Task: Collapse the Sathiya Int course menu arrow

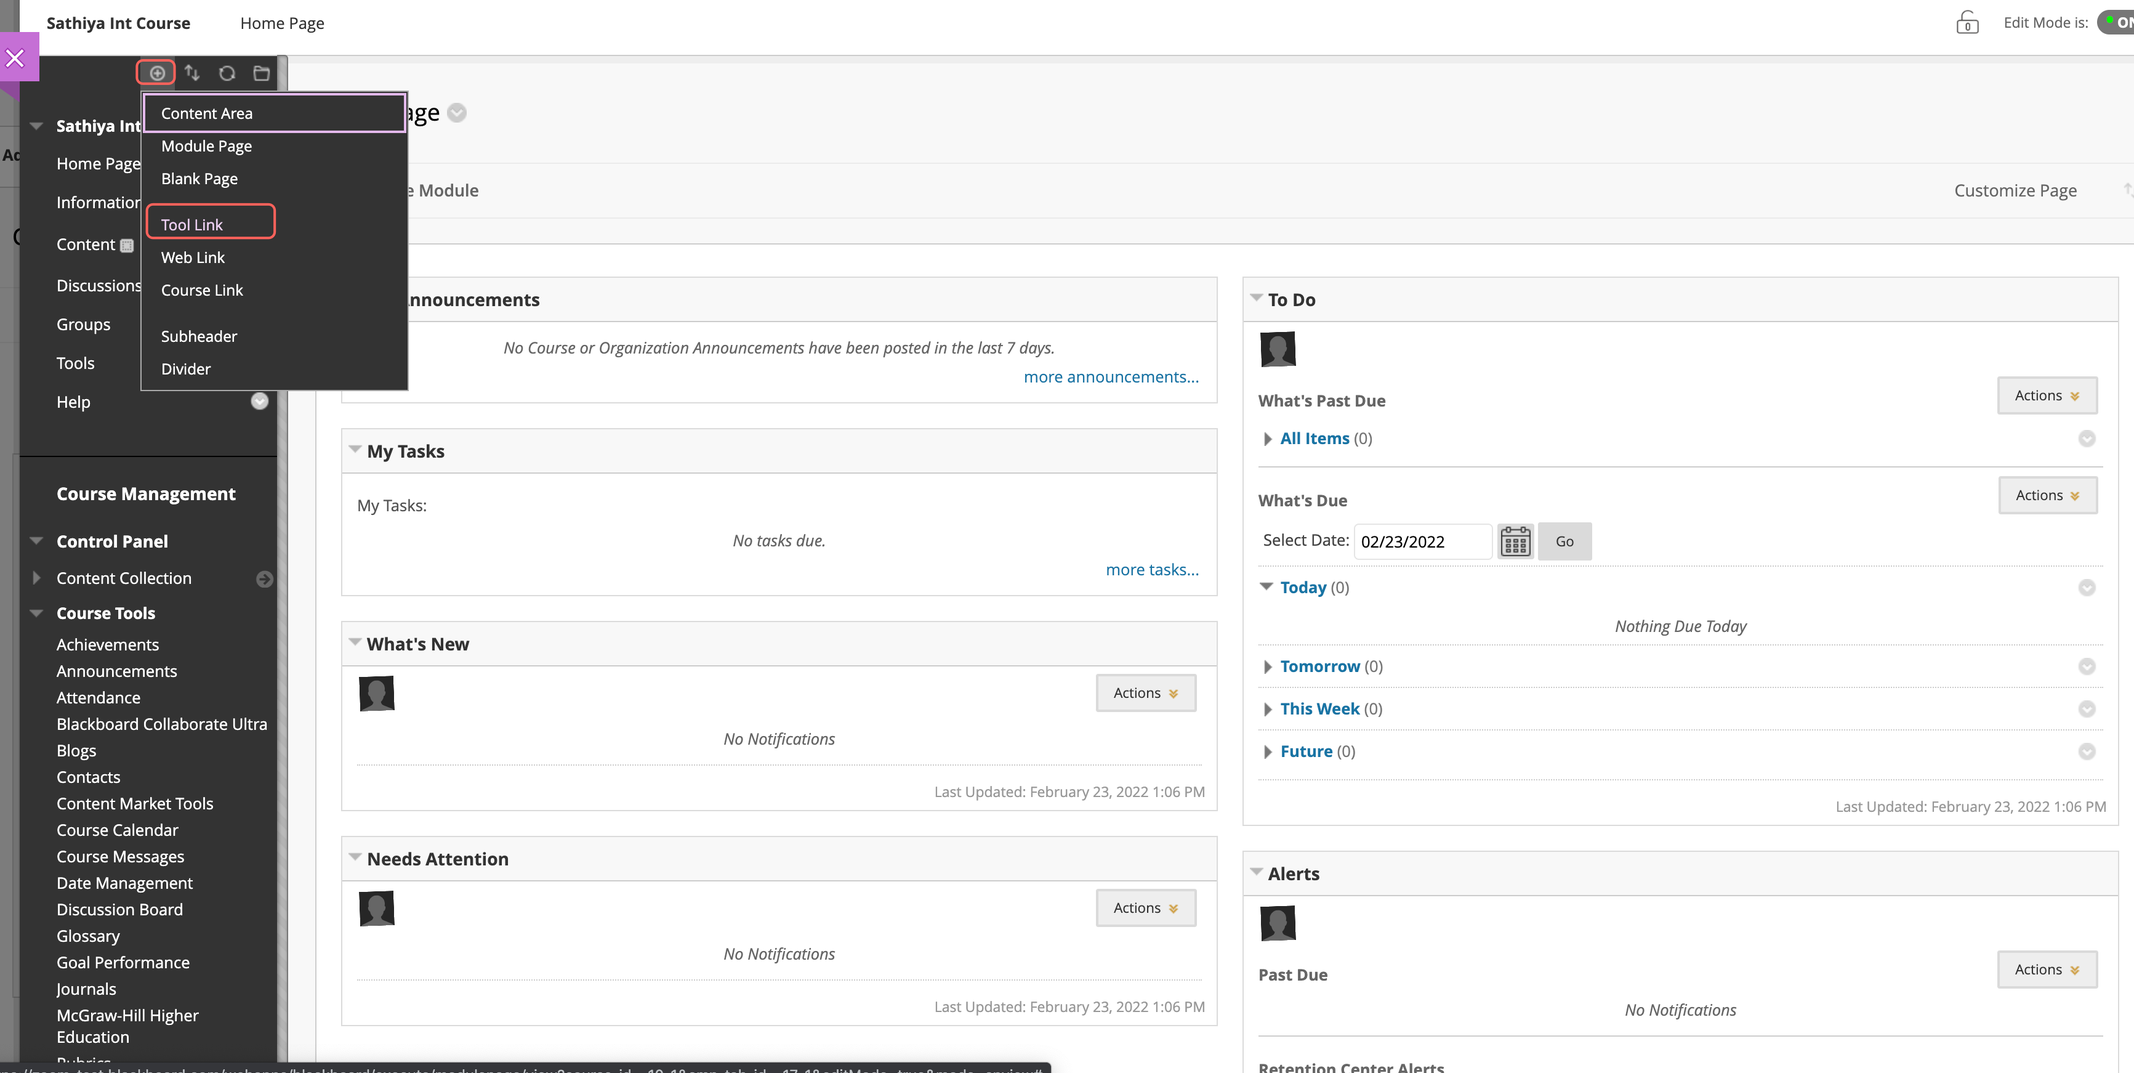Action: tap(37, 126)
